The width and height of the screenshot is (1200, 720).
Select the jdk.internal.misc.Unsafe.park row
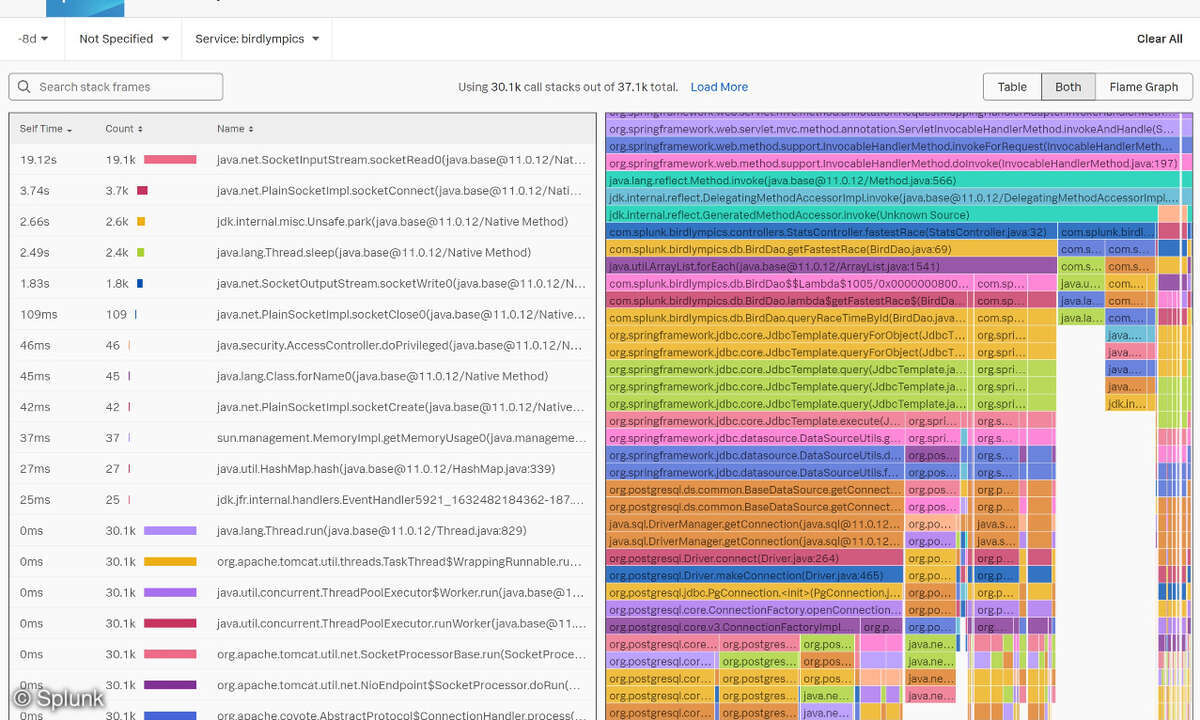(x=303, y=222)
